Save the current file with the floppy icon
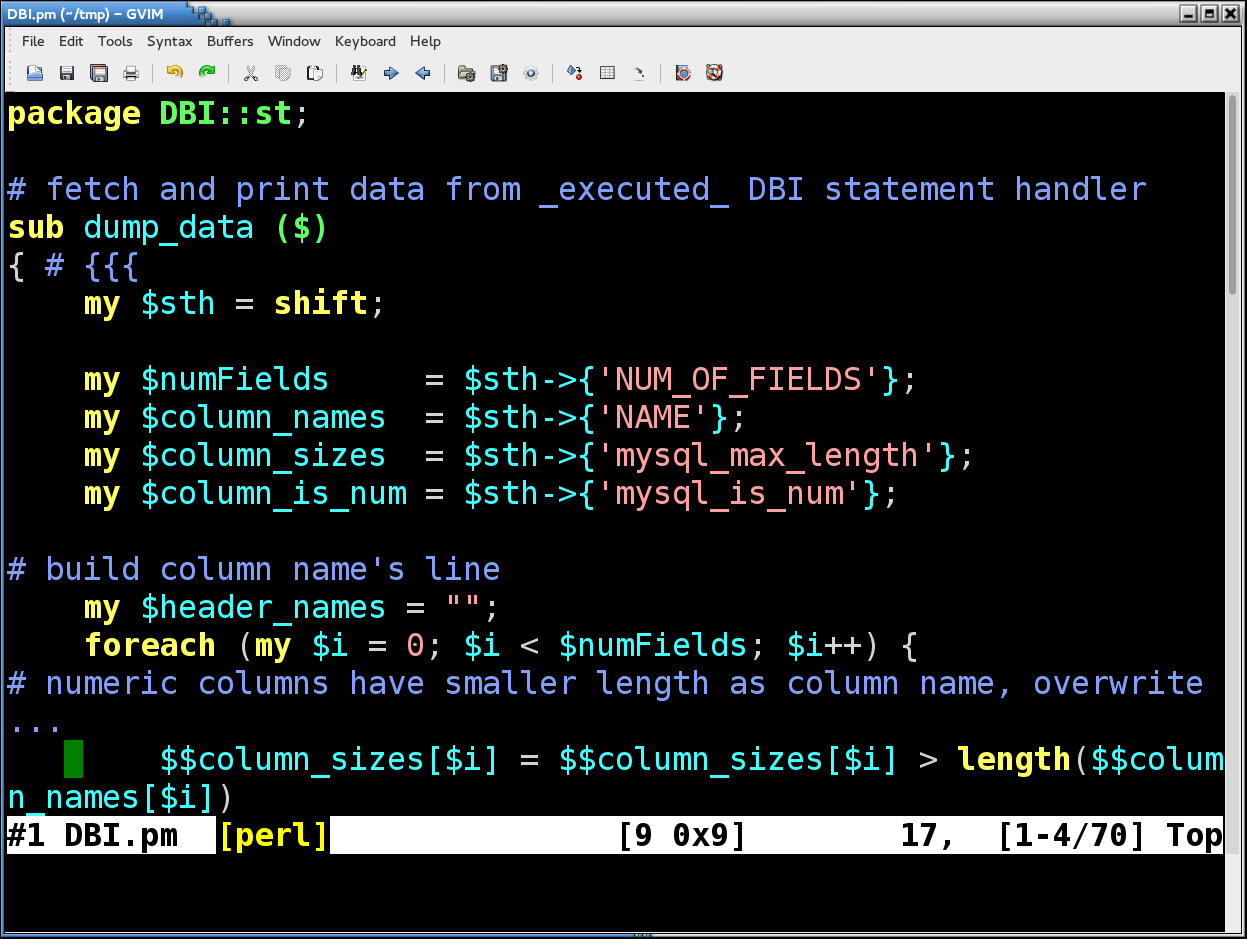The image size is (1247, 939). (x=67, y=73)
